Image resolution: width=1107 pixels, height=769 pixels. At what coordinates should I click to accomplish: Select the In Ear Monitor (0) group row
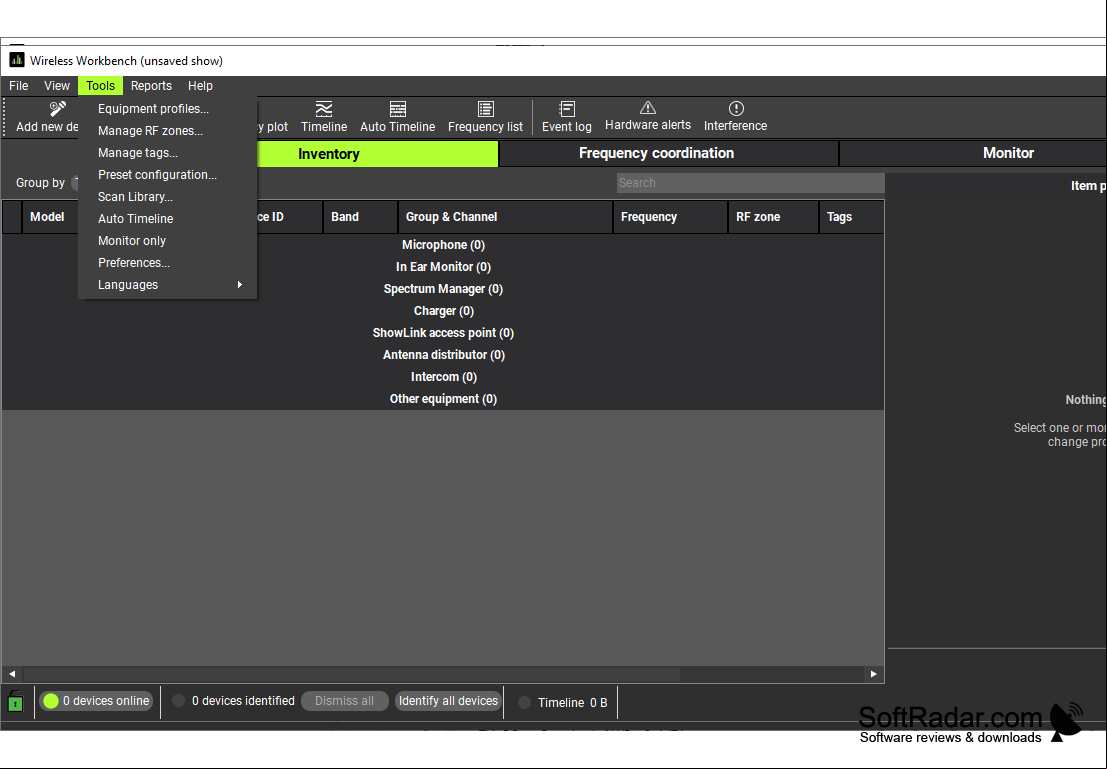443,267
